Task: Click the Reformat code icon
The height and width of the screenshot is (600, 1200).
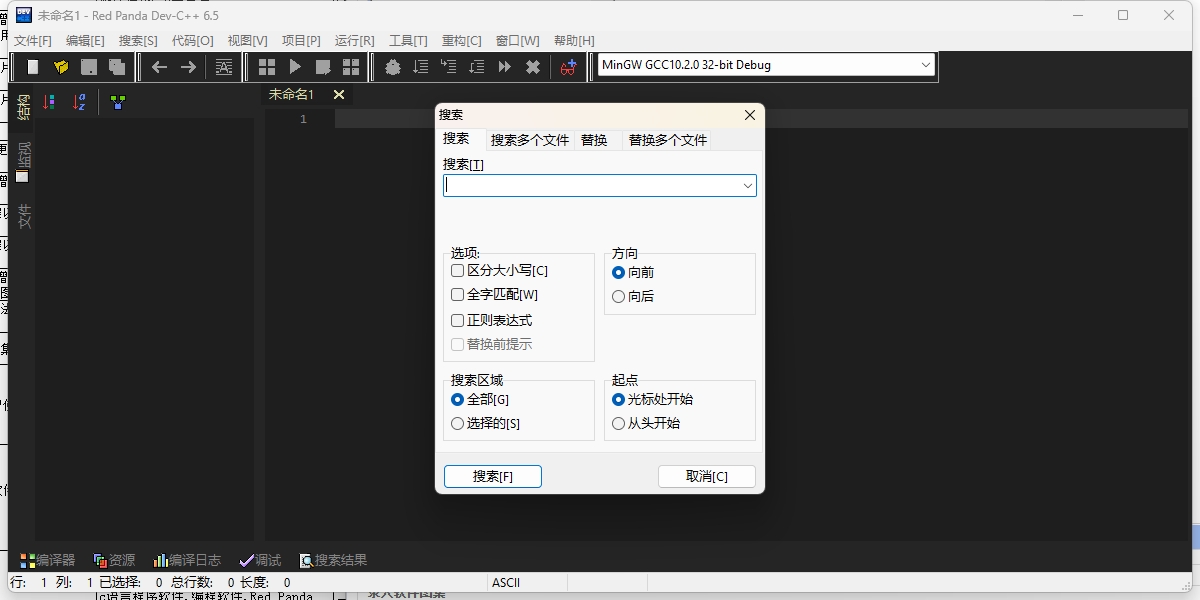Action: click(224, 67)
